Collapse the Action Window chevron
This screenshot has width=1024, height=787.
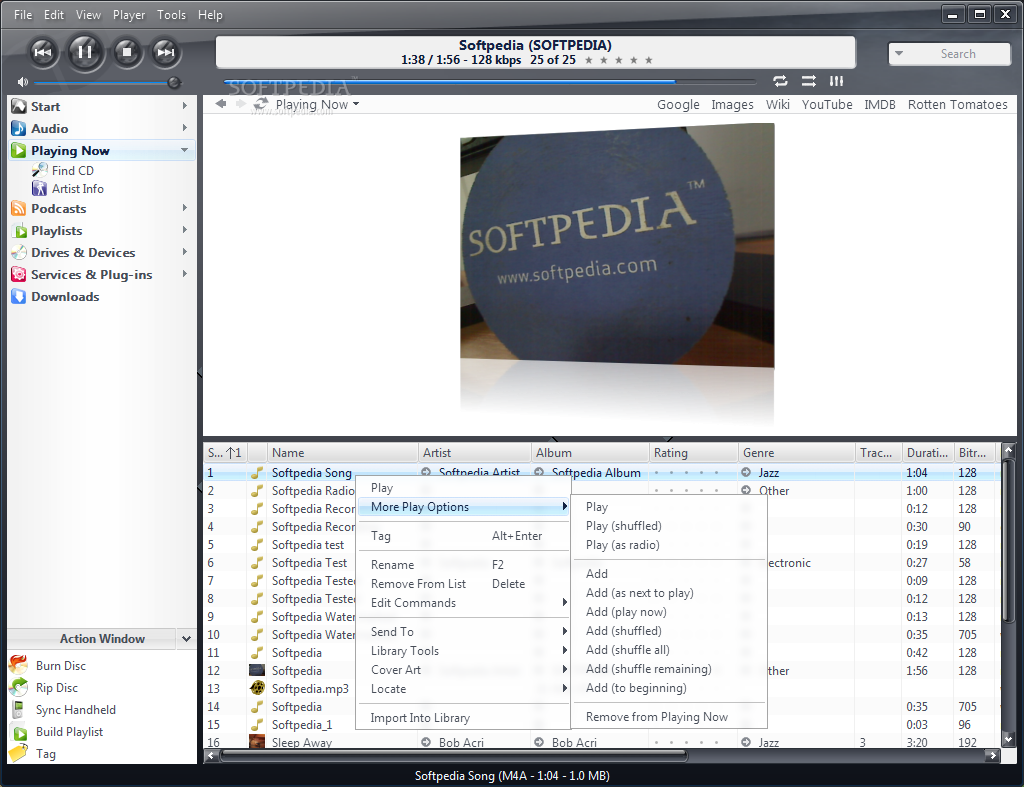187,639
